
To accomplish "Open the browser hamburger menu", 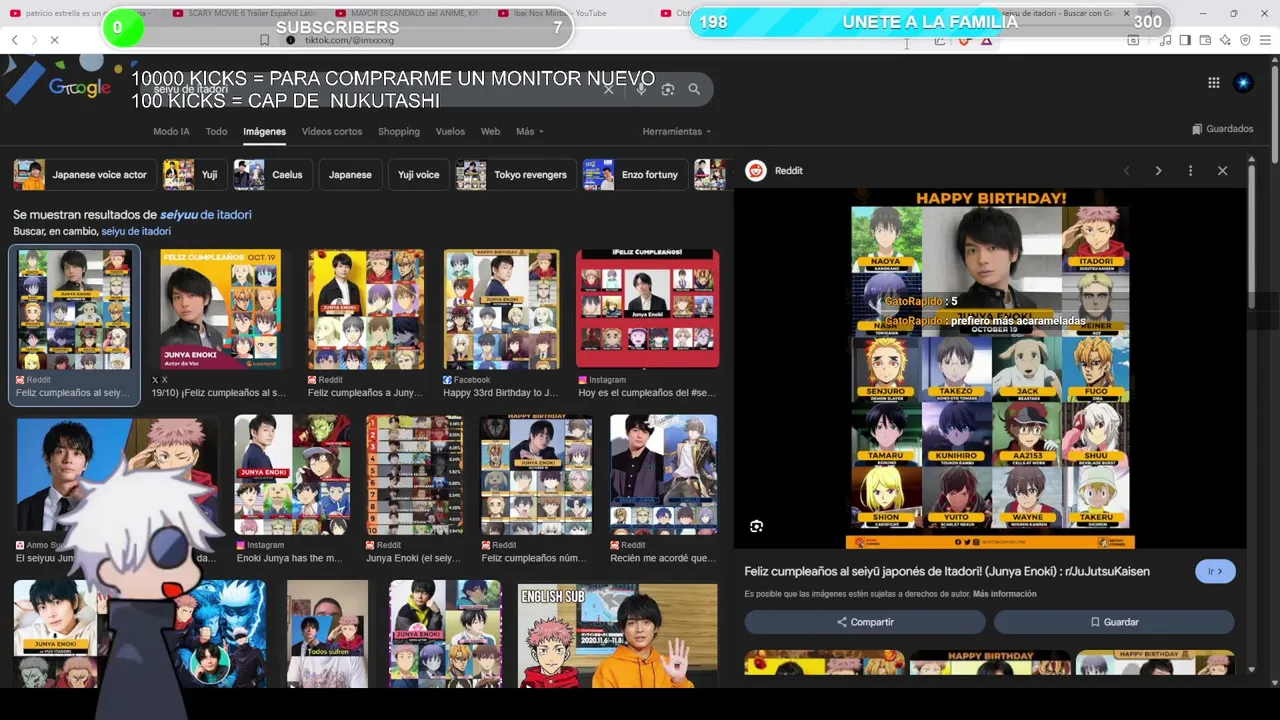I will coord(1265,40).
